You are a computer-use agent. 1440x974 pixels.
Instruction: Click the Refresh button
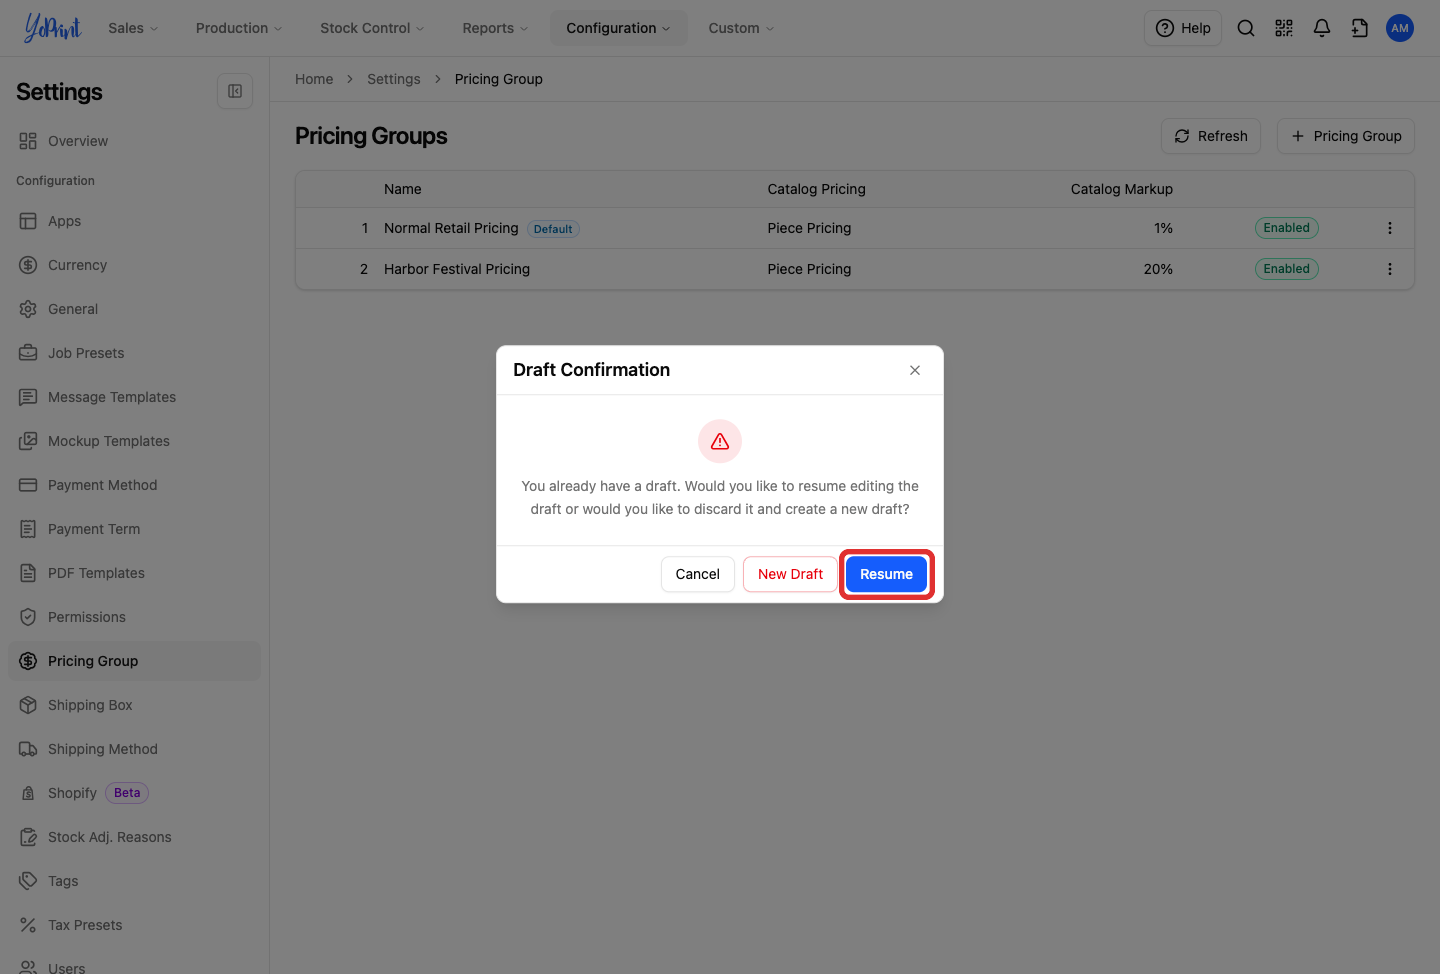tap(1211, 136)
